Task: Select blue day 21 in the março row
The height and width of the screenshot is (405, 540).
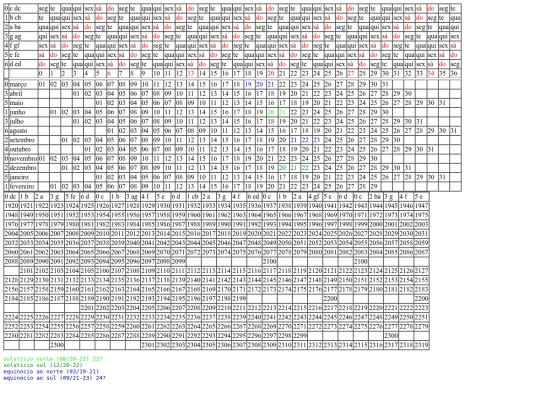Action: pos(271,84)
